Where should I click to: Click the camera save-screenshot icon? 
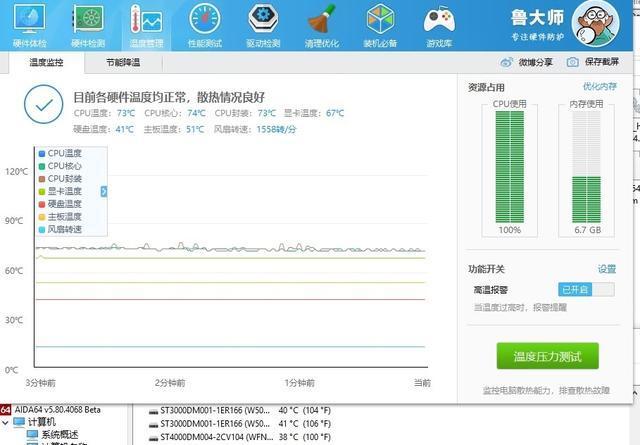coord(572,62)
